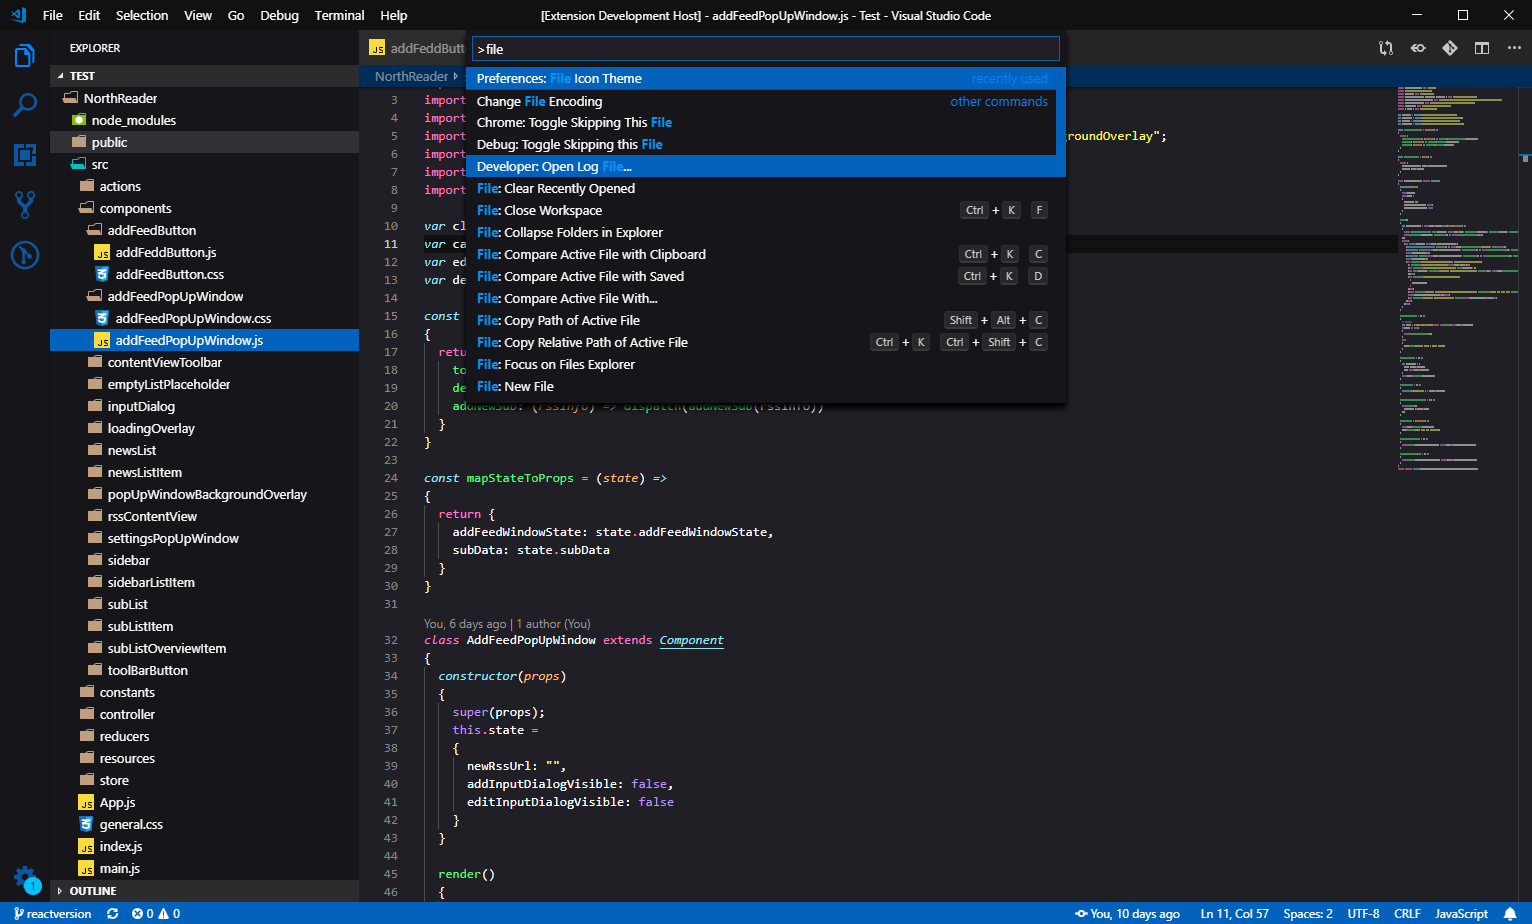This screenshot has height=924, width=1532.
Task: Expand the OUTLINE section
Action: click(x=204, y=891)
